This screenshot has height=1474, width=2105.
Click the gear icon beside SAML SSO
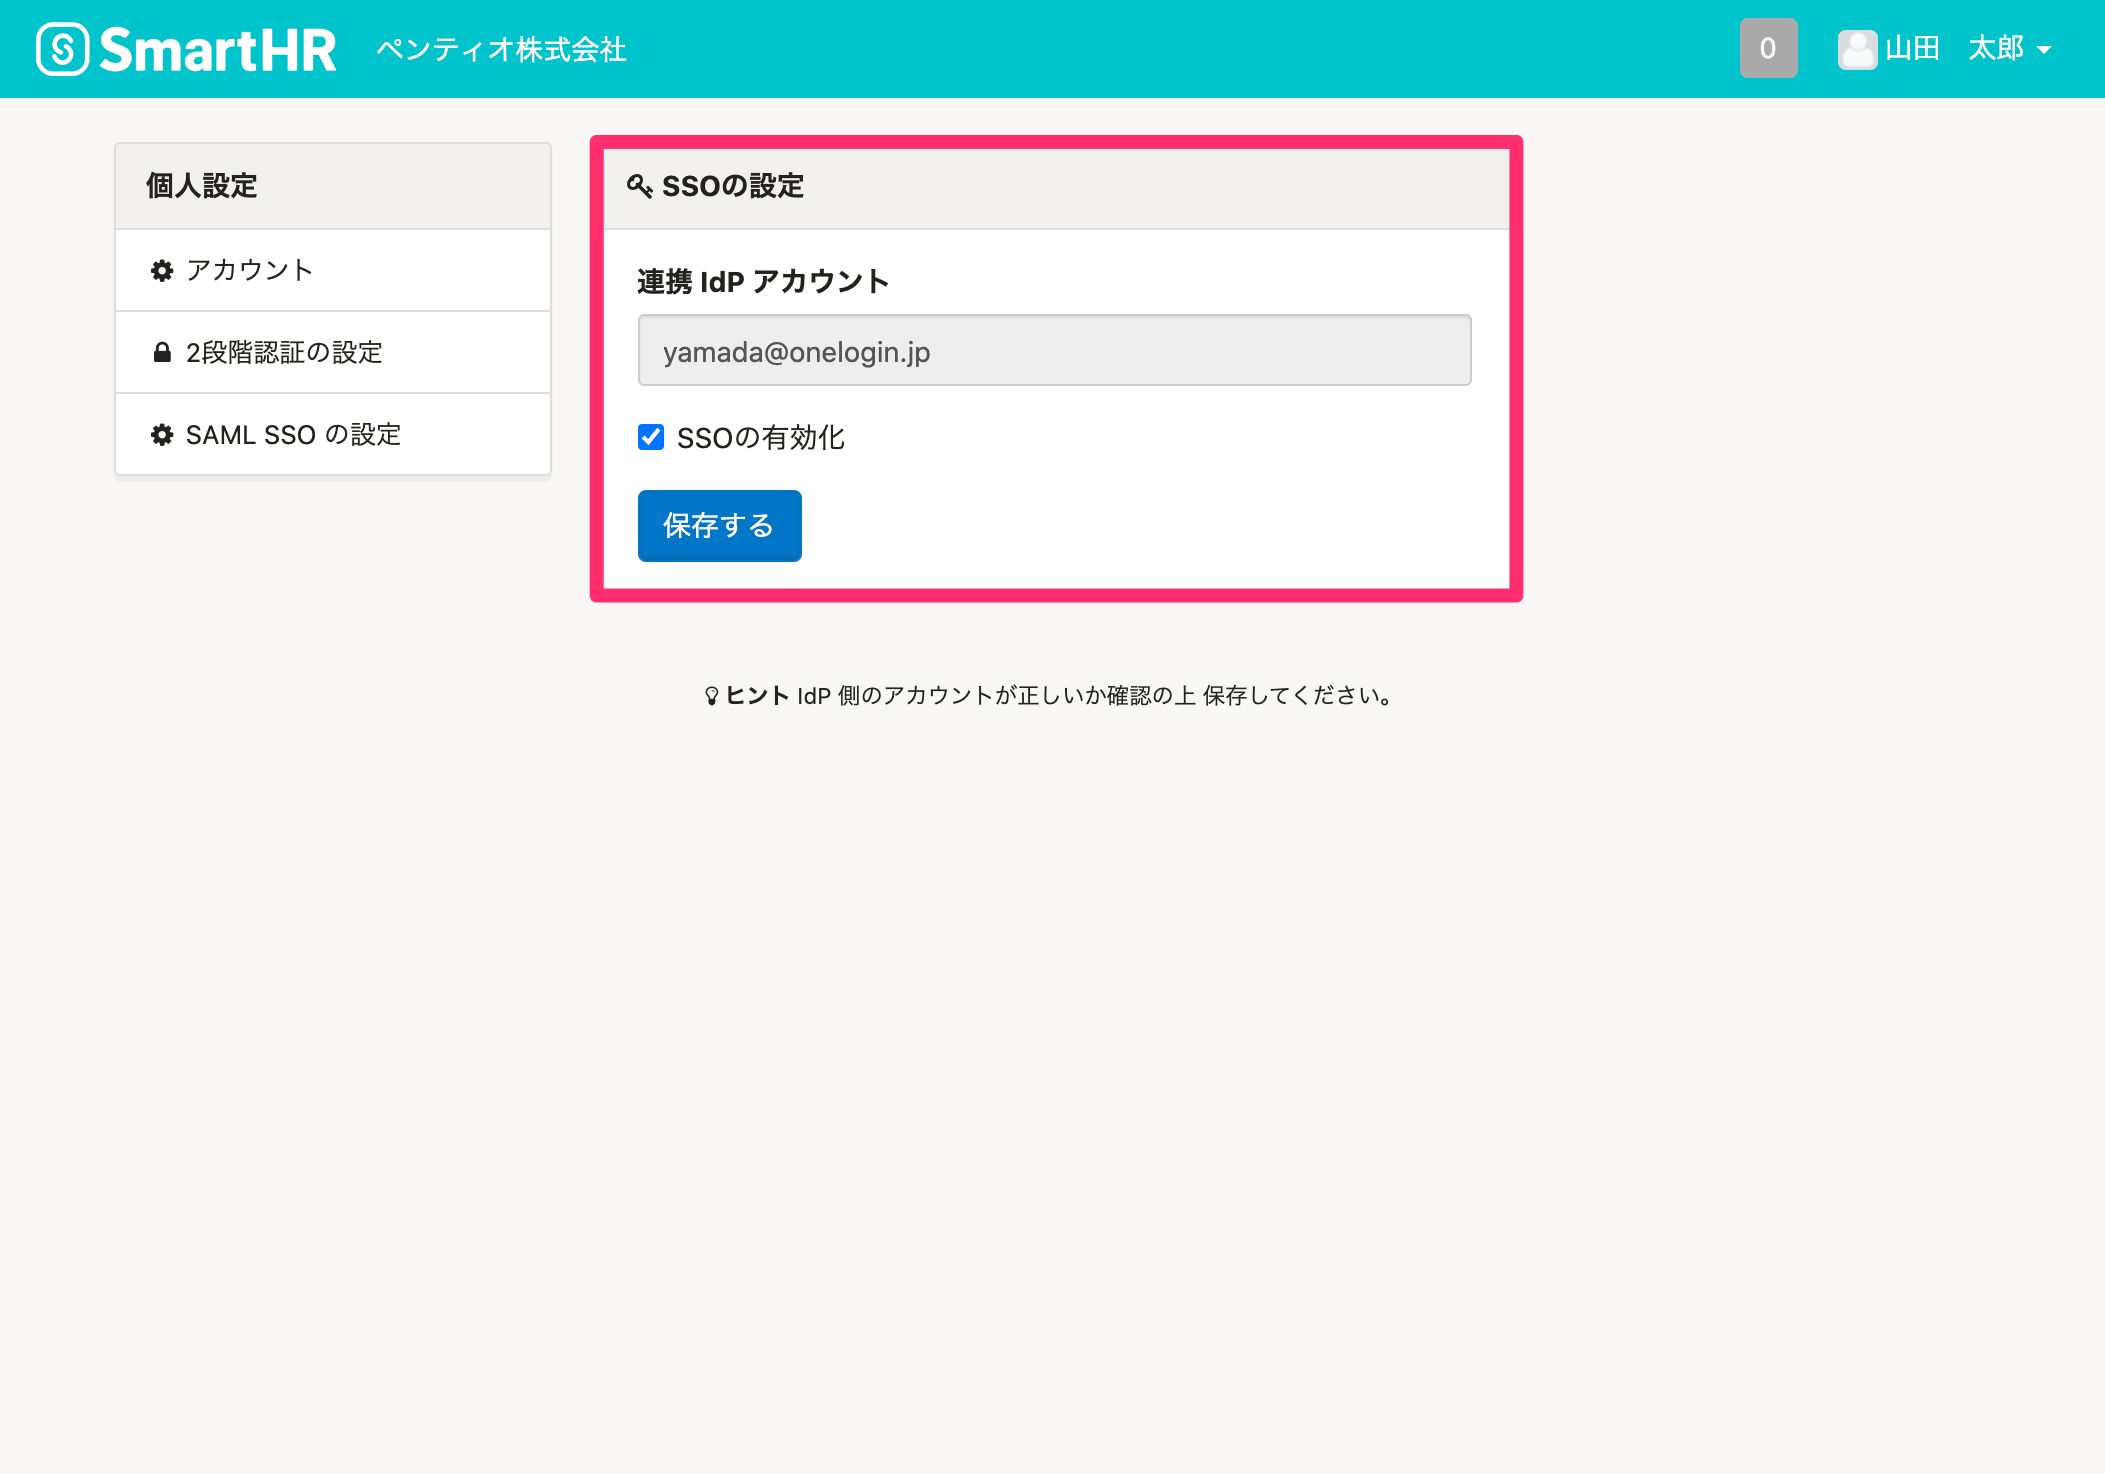tap(162, 434)
